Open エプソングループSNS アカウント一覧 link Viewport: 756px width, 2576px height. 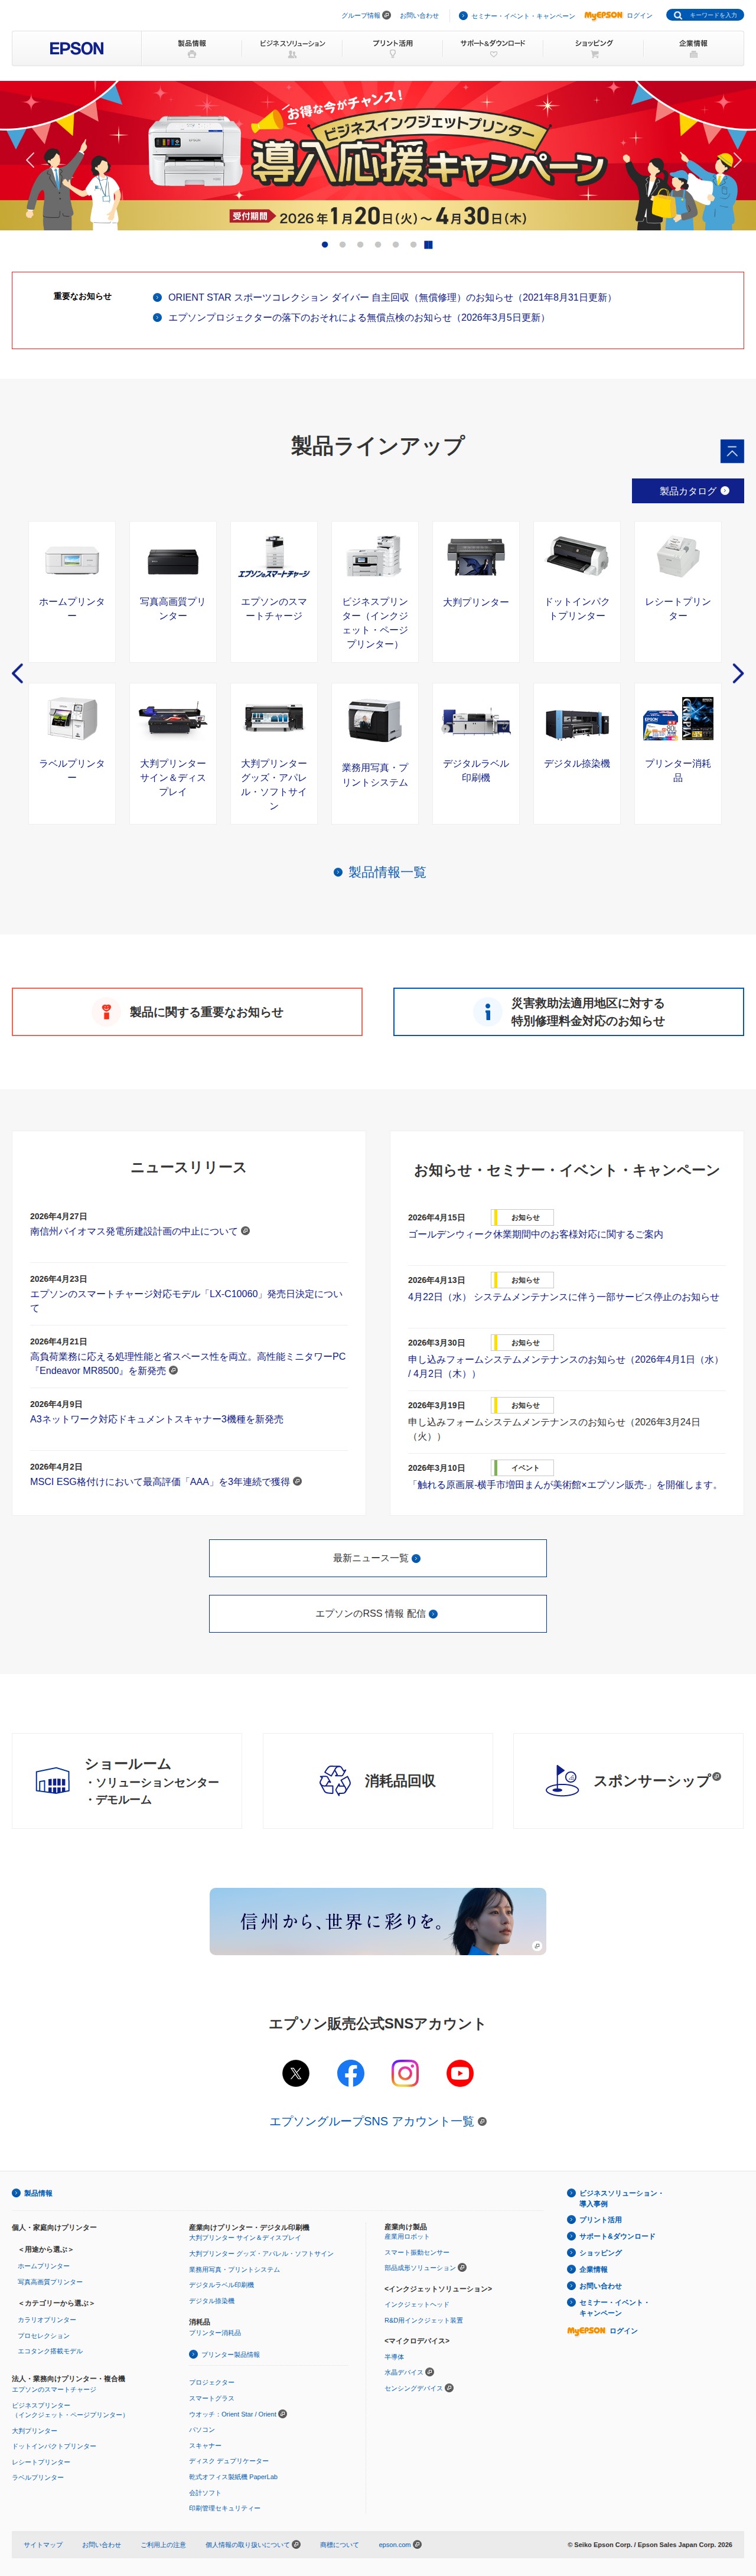point(378,2121)
